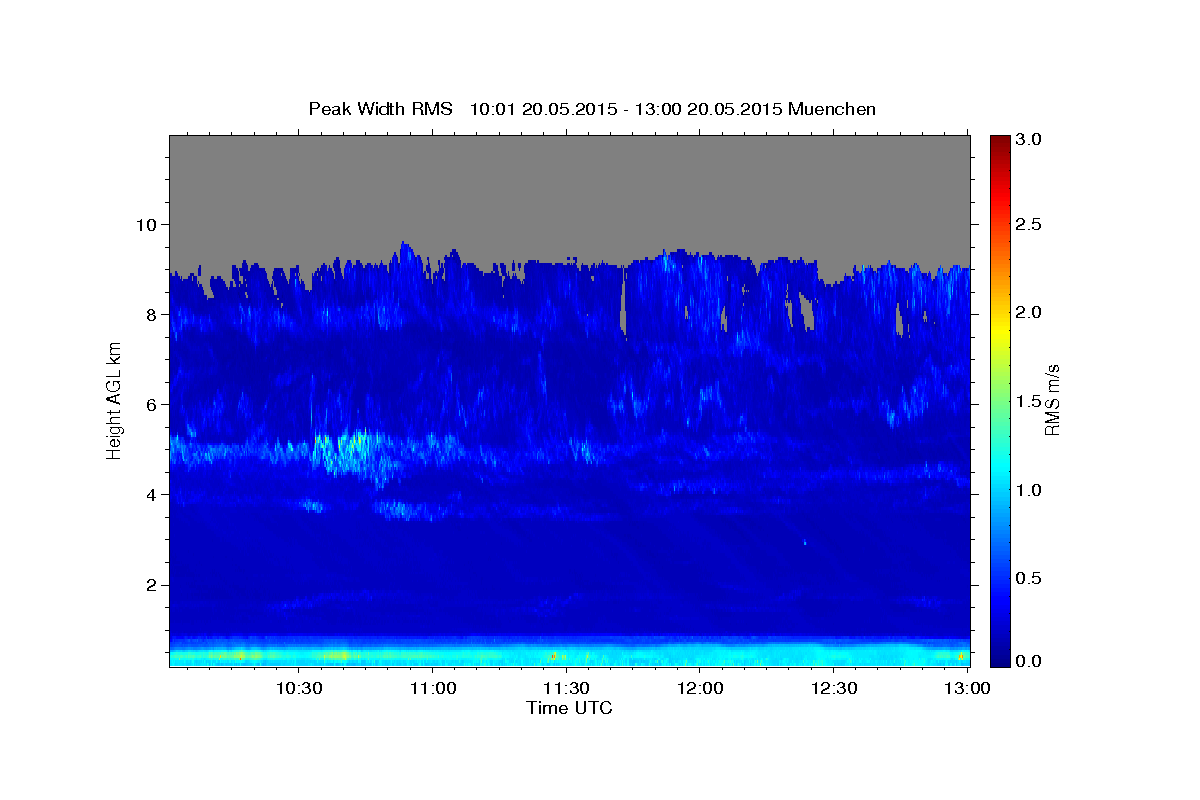Click the height tick label 2
The image size is (1200, 800).
[154, 585]
